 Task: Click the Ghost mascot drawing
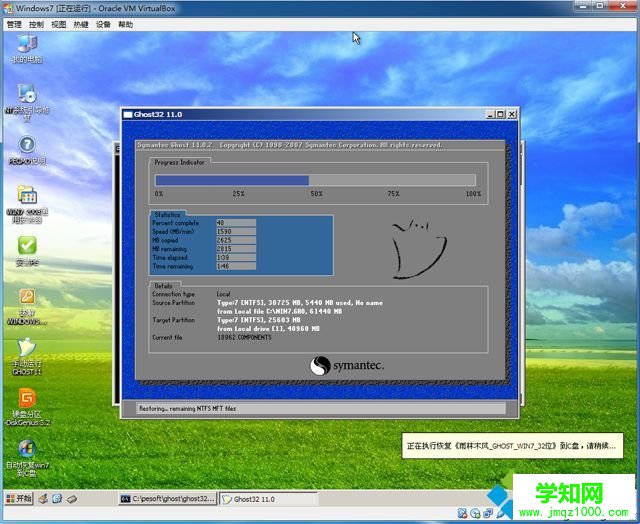click(x=419, y=250)
